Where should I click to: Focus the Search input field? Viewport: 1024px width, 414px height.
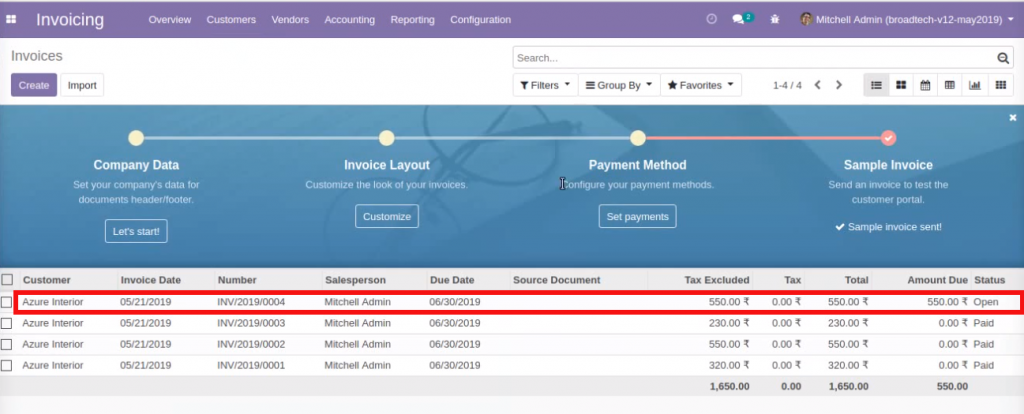coord(754,58)
